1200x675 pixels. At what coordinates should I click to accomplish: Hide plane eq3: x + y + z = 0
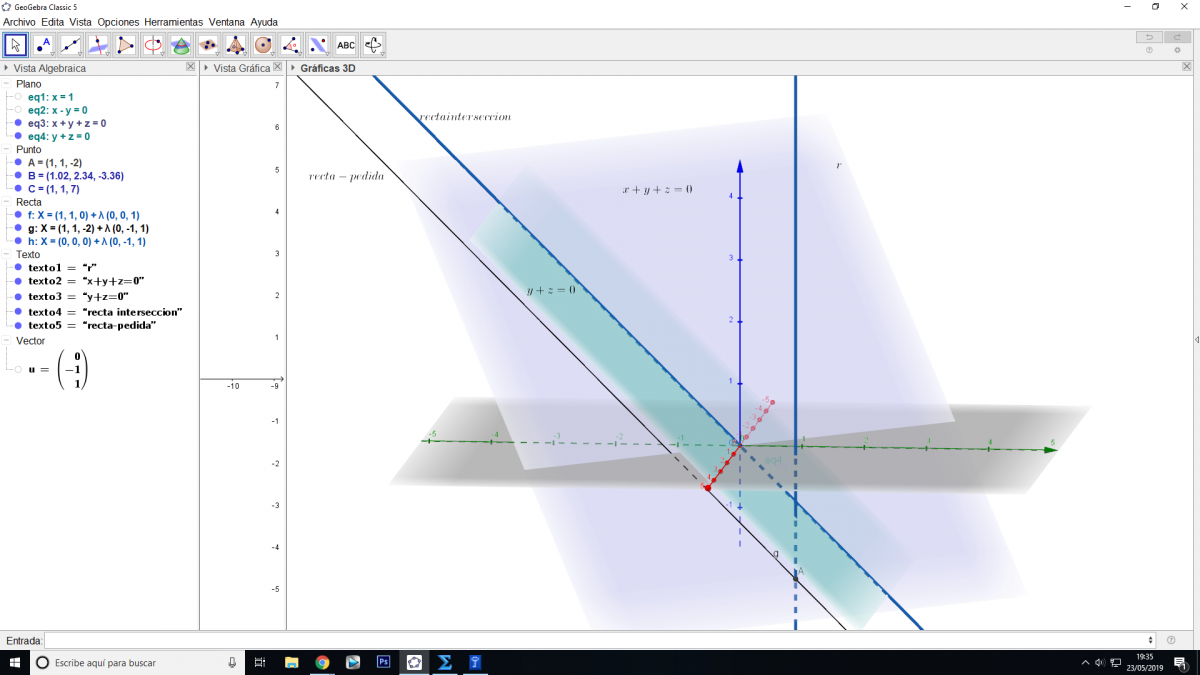(18, 123)
